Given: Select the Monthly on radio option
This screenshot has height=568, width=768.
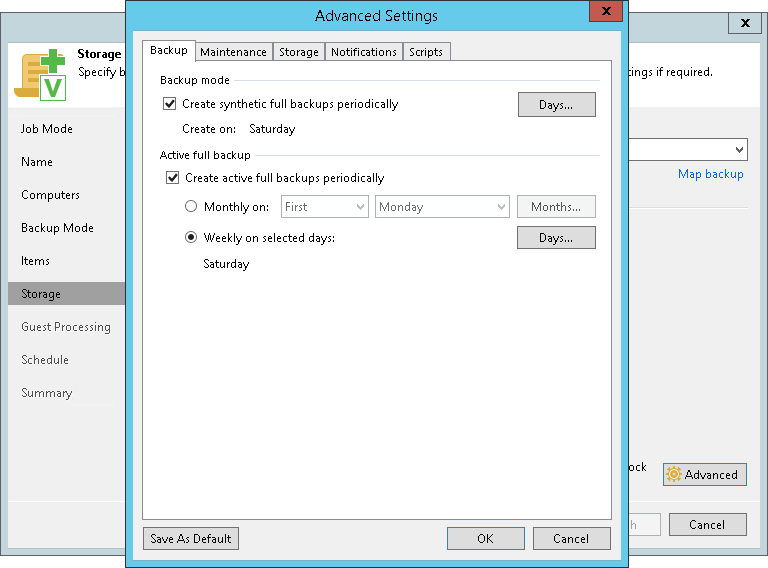Looking at the screenshot, I should [191, 207].
